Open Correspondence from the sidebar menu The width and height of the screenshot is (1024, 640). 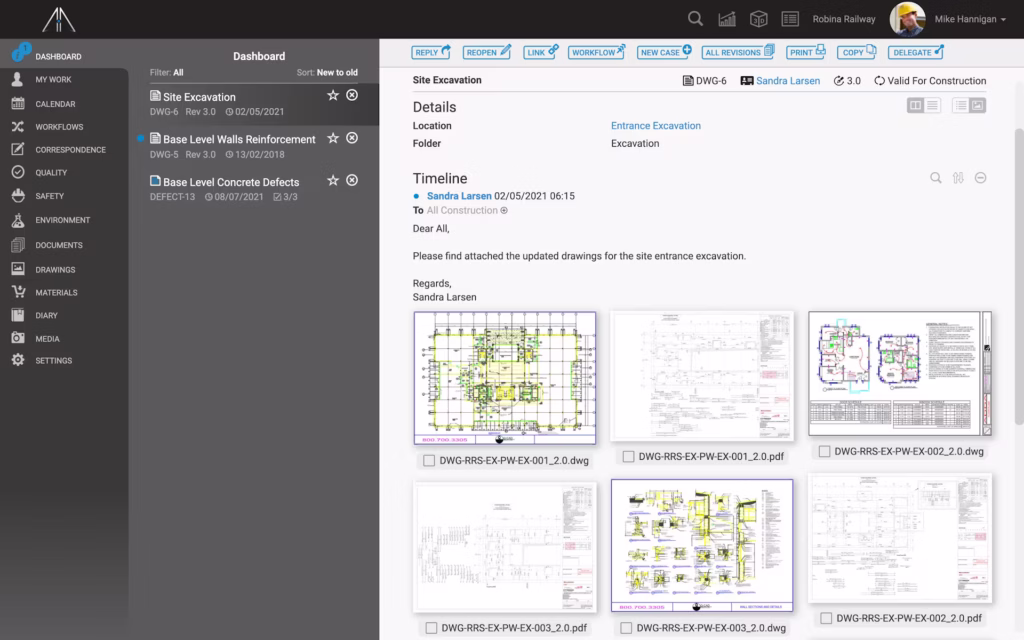point(70,150)
